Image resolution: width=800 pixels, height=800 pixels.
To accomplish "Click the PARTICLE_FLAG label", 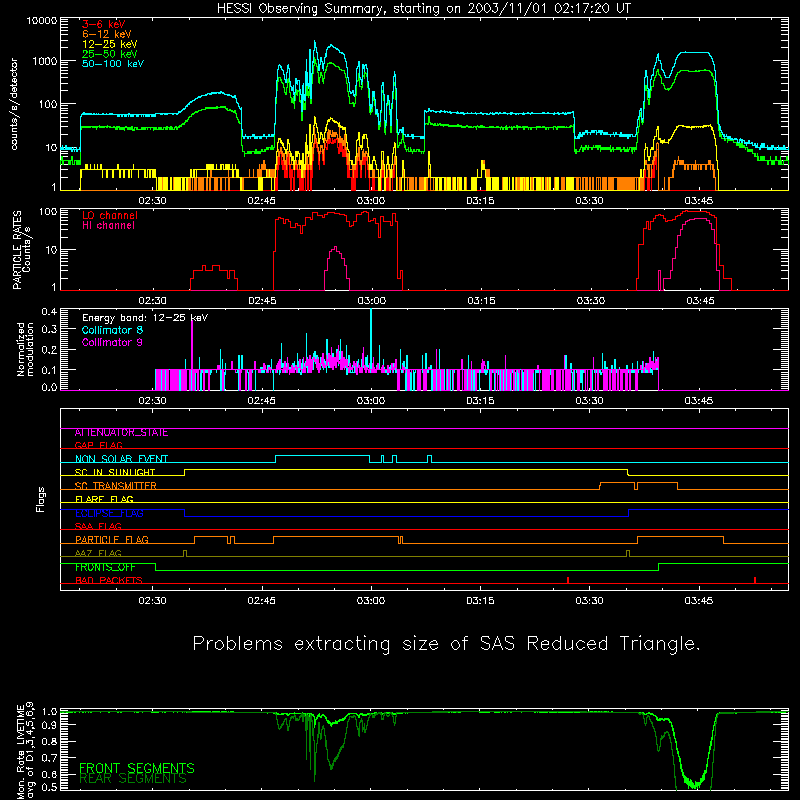I will pos(112,539).
